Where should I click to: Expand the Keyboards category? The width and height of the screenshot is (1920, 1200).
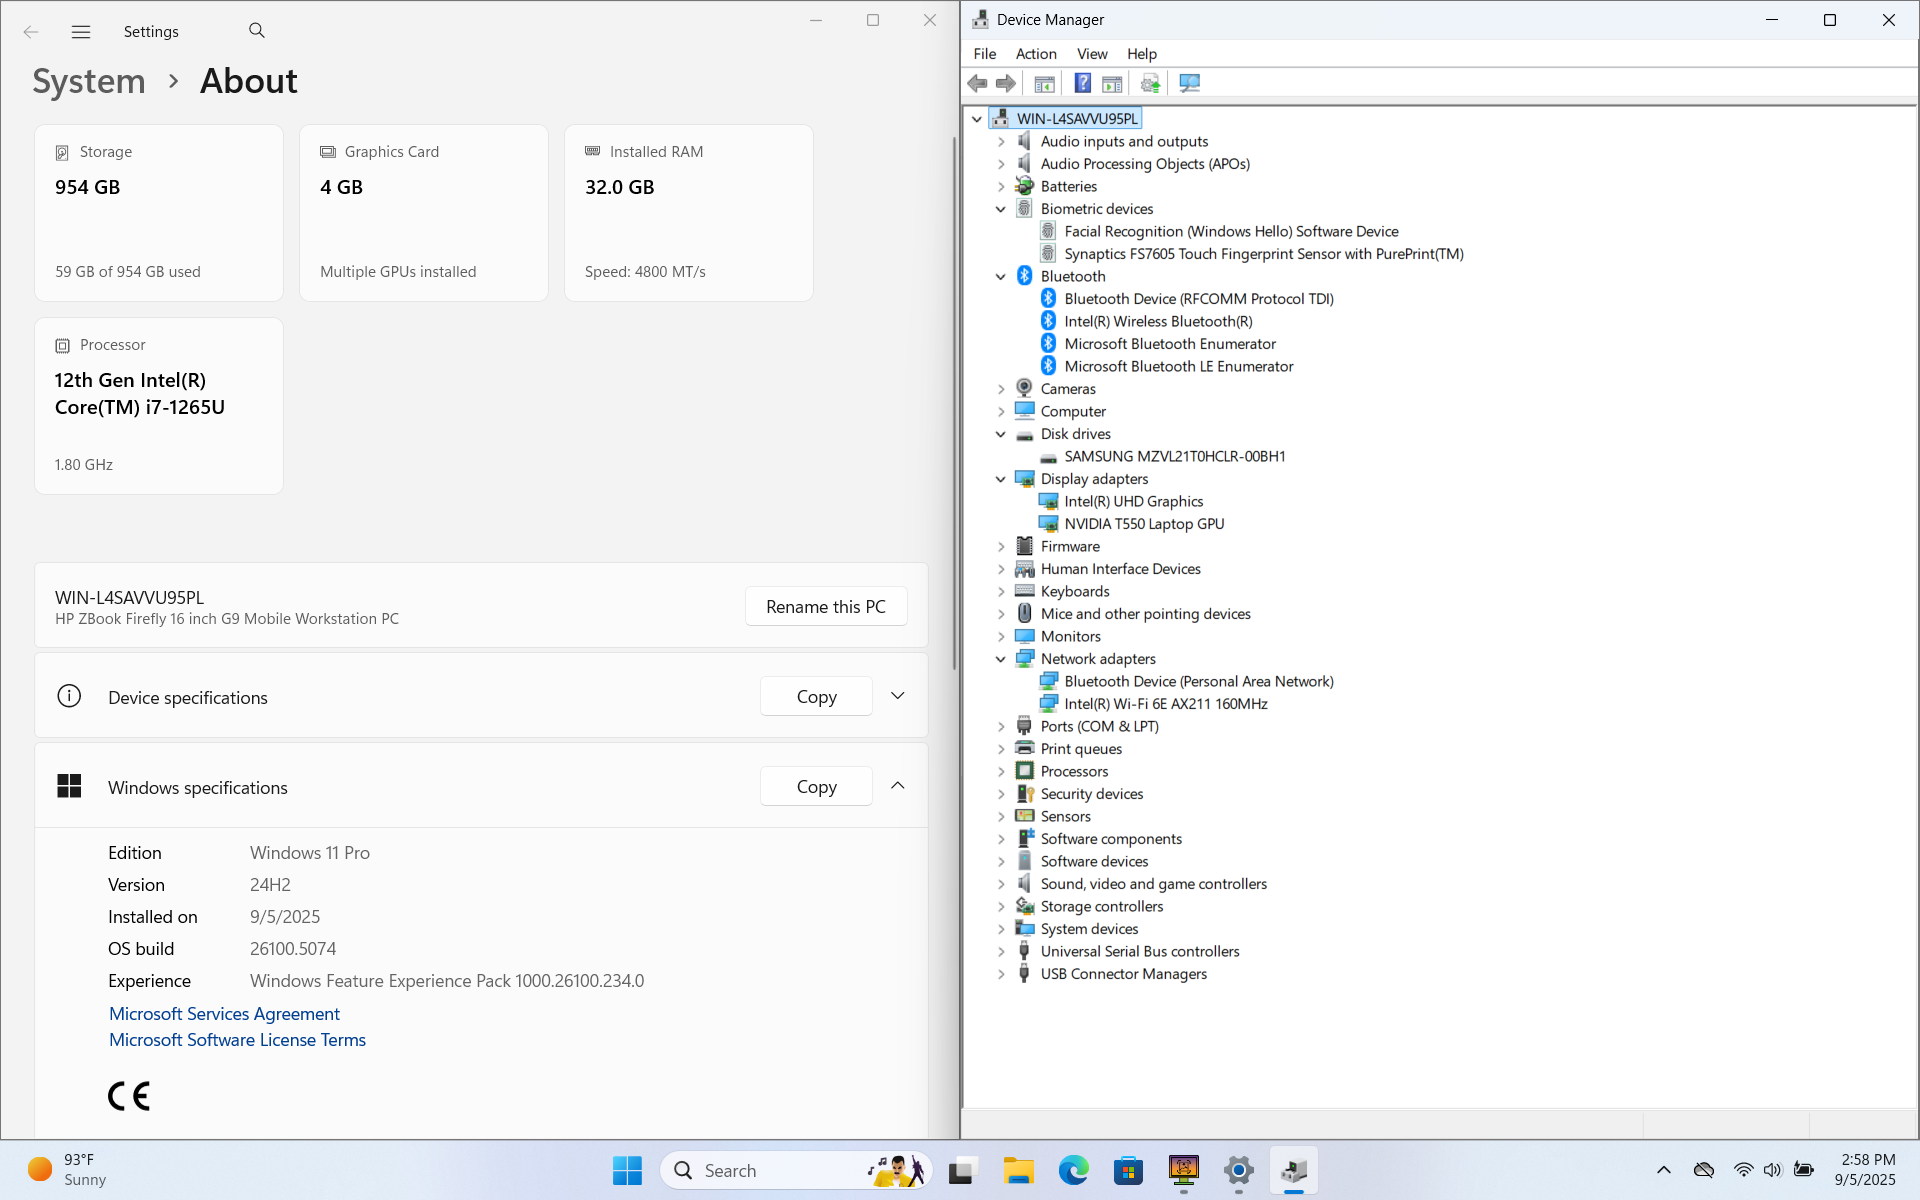1000,591
